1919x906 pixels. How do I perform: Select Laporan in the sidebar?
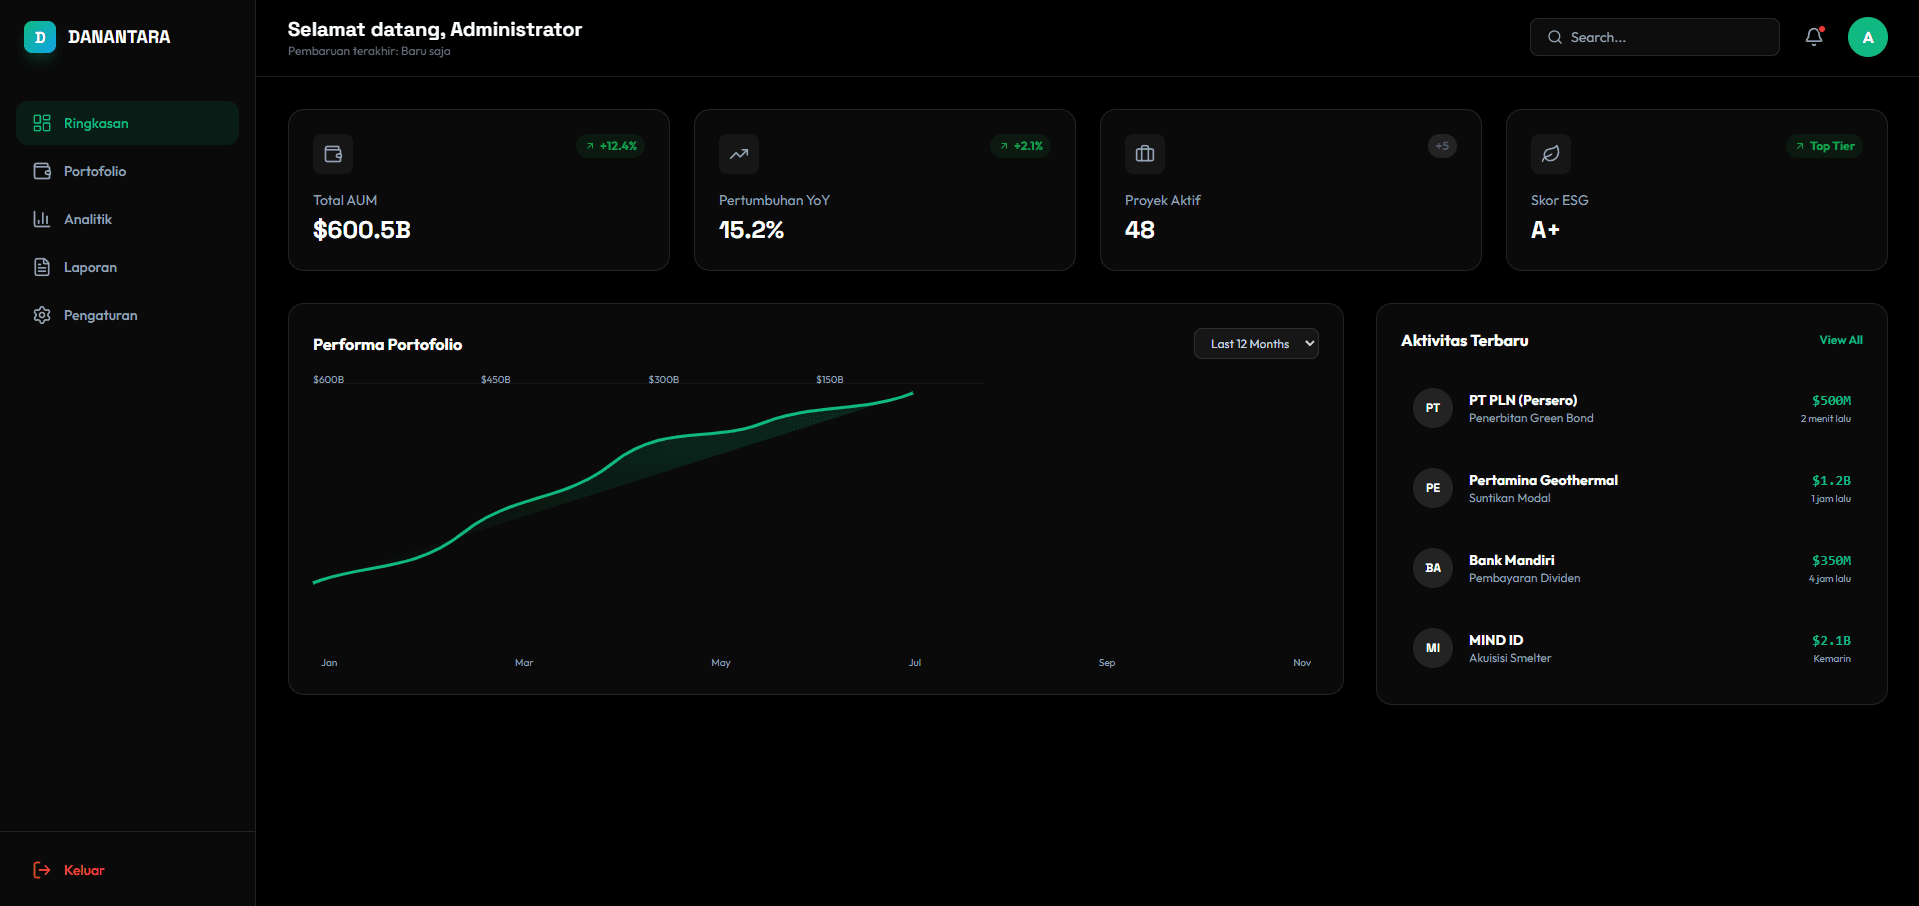(x=90, y=267)
